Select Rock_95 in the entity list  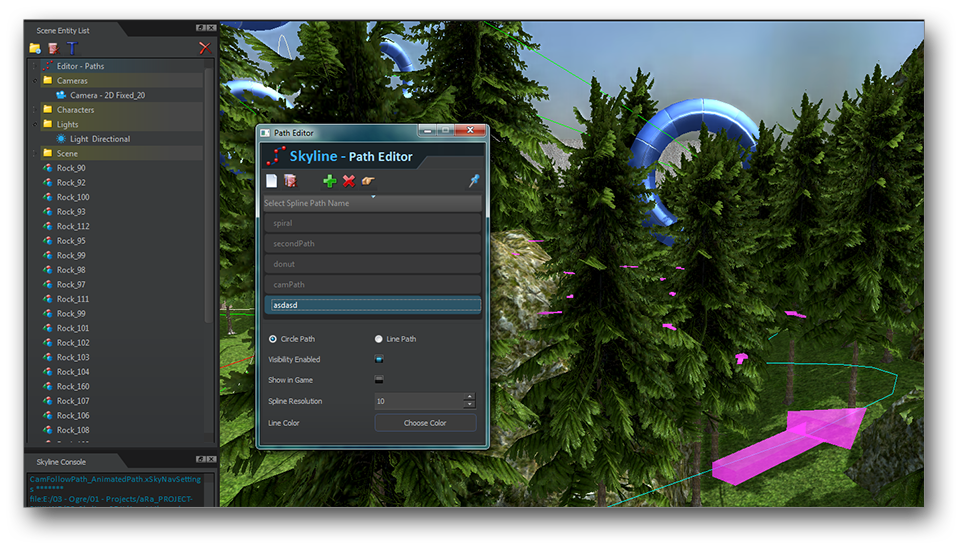pyautogui.click(x=71, y=240)
